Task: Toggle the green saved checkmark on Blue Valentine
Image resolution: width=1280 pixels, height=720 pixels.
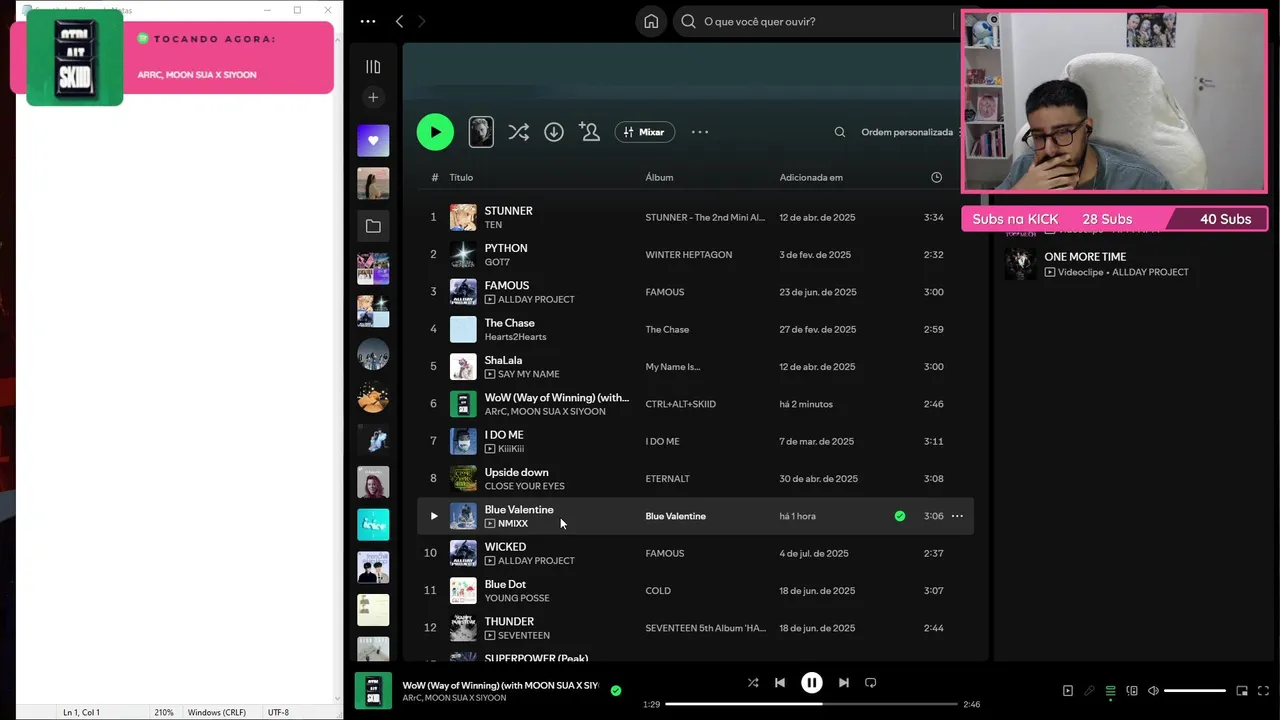Action: coord(900,516)
